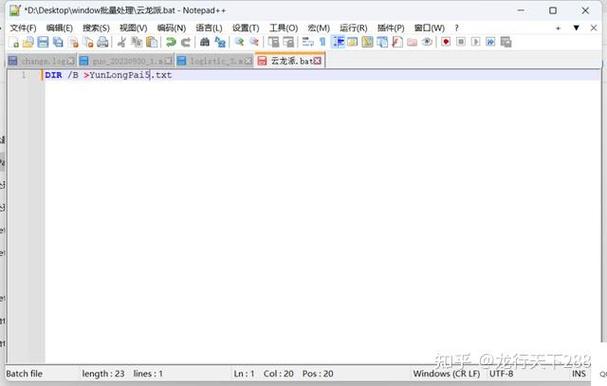607x386 pixels.
Task: Open the 视图(V) menu
Action: pyautogui.click(x=133, y=28)
